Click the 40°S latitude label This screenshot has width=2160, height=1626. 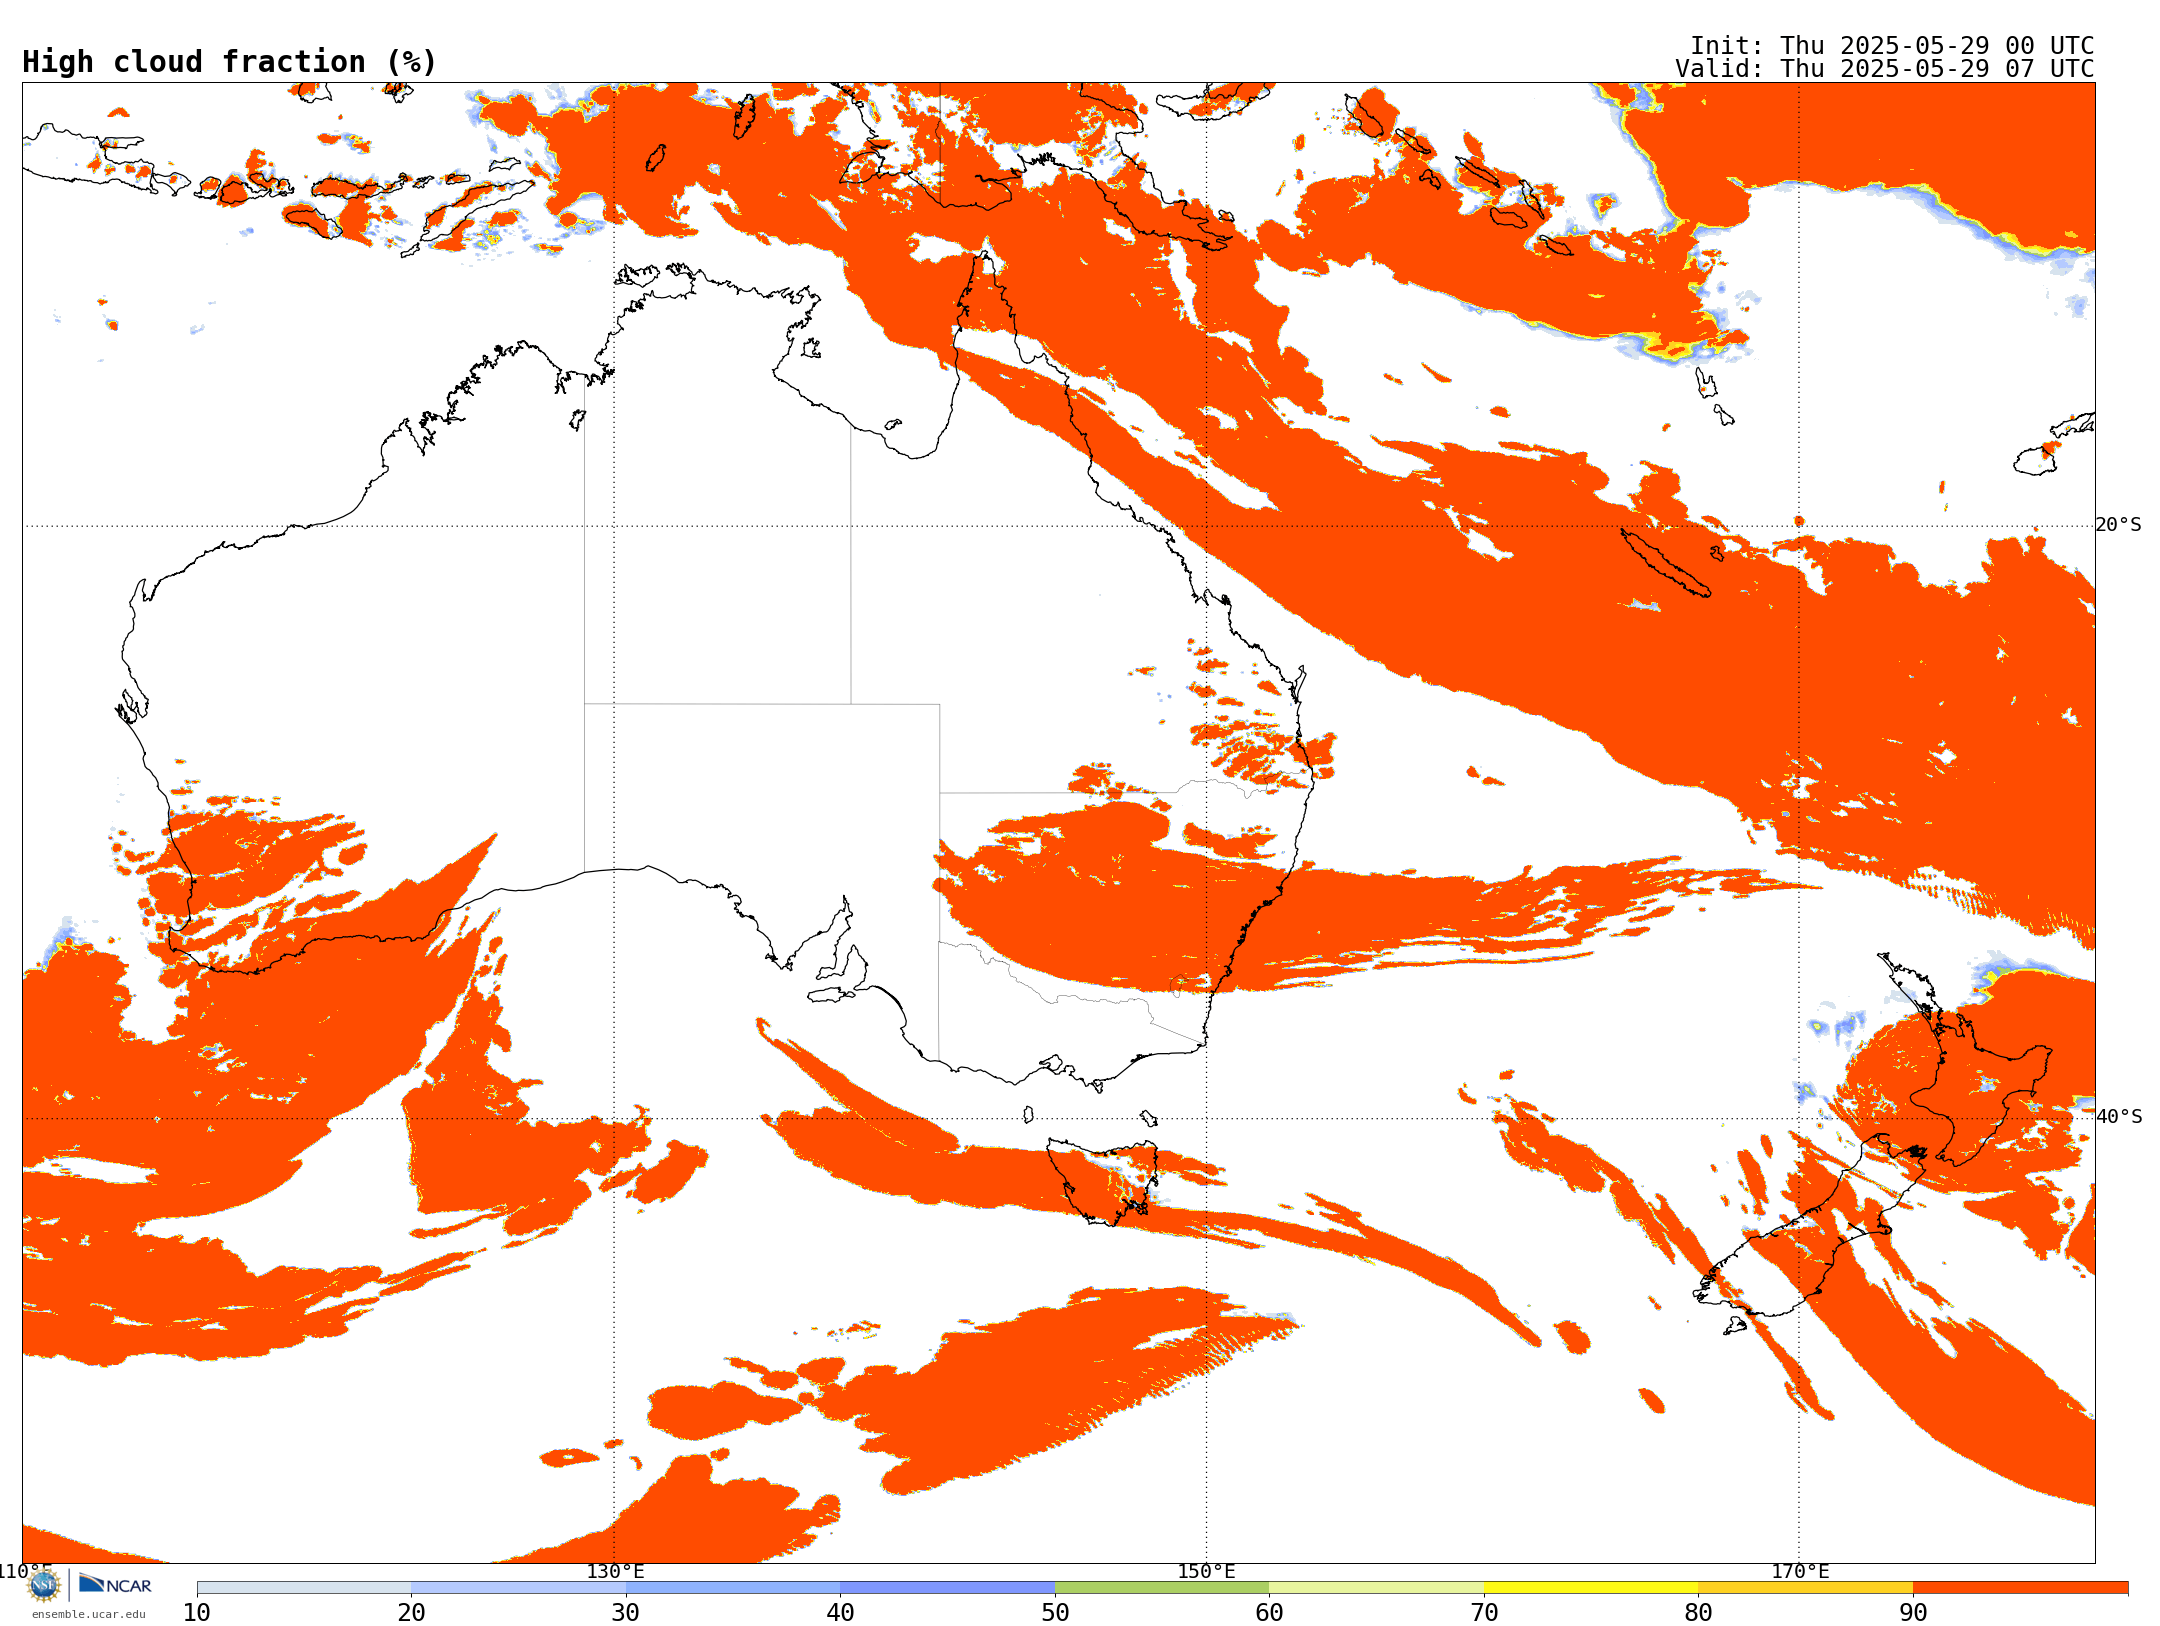[x=2119, y=1117]
